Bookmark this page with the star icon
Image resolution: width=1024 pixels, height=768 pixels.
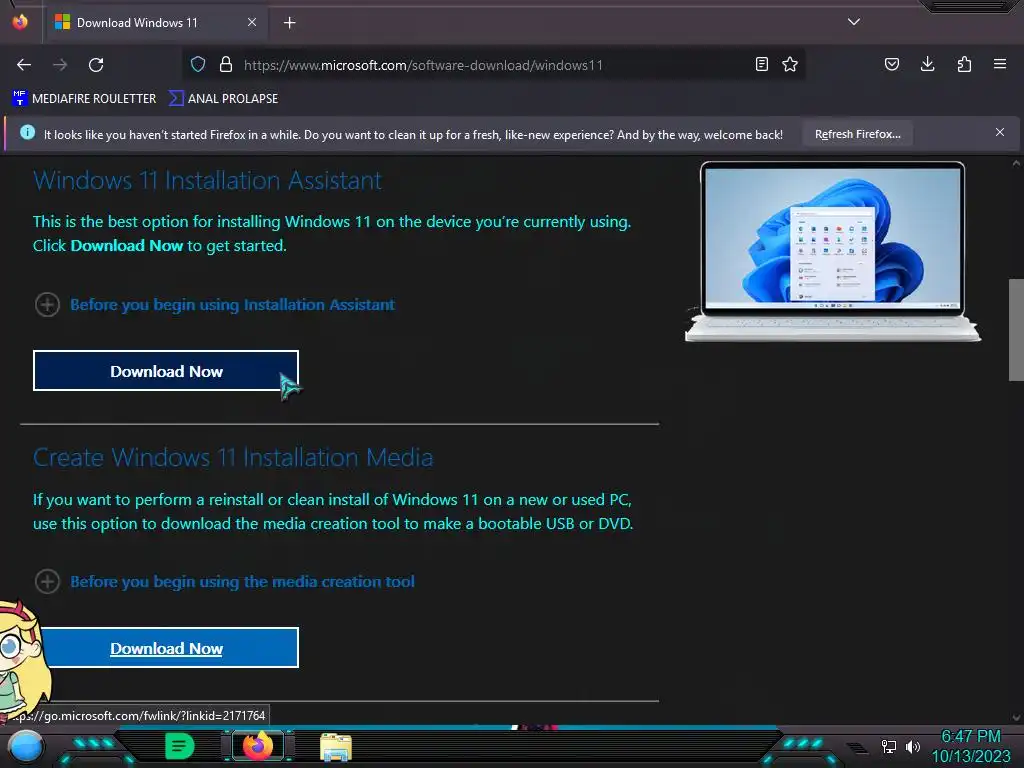[x=790, y=64]
